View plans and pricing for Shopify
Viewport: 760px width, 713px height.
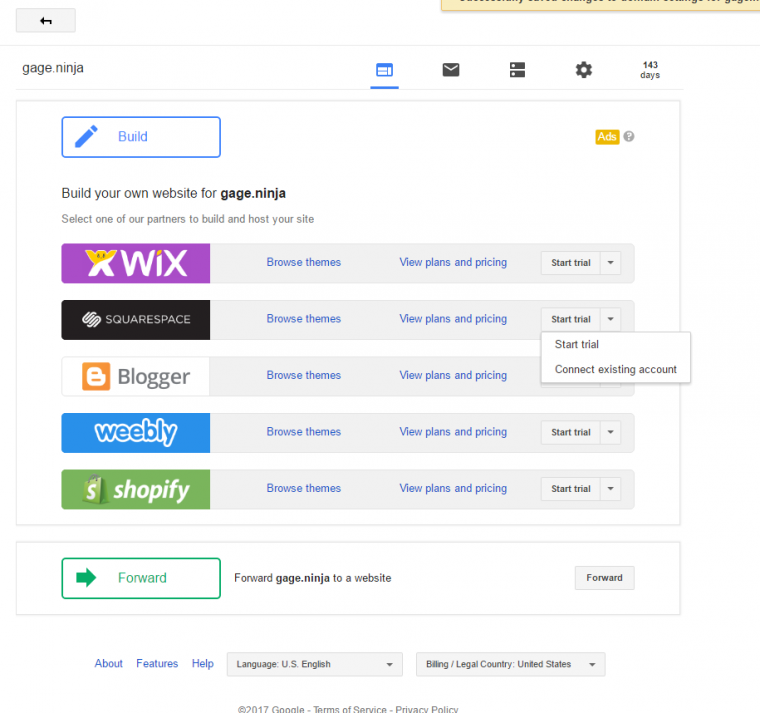[453, 489]
